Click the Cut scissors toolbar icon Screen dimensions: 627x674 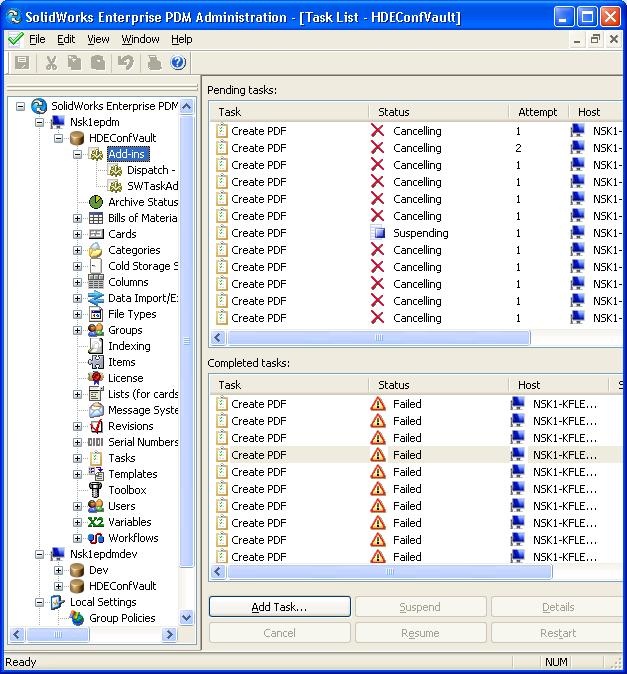51,63
